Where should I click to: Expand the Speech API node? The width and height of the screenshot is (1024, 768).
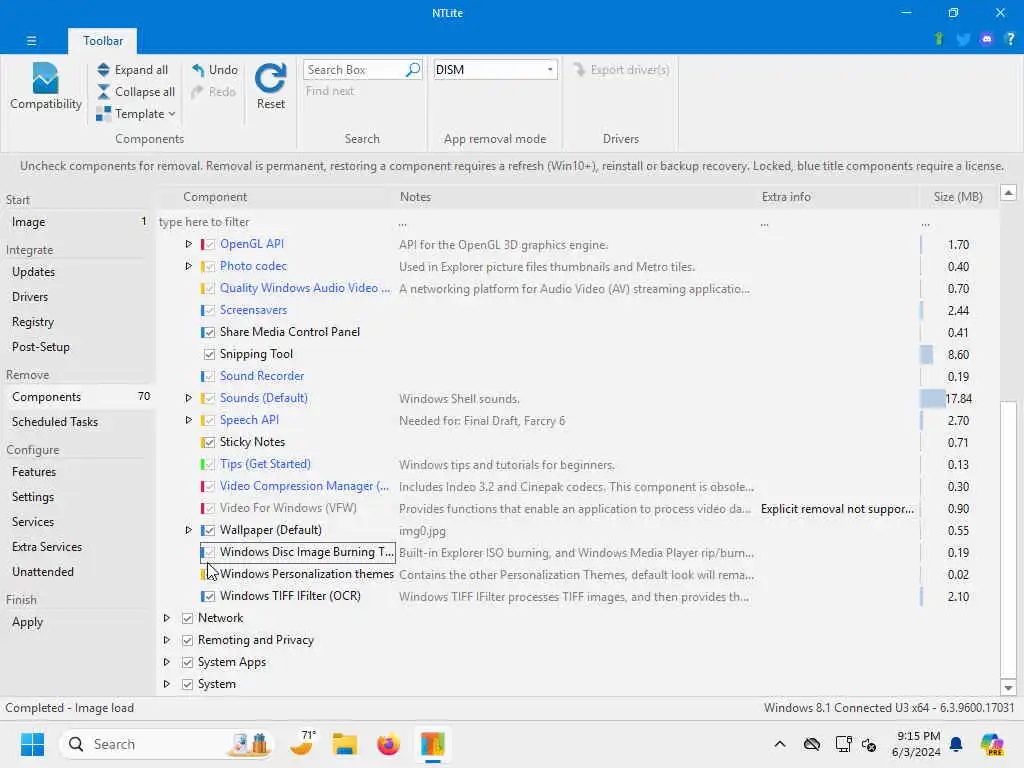pos(188,420)
